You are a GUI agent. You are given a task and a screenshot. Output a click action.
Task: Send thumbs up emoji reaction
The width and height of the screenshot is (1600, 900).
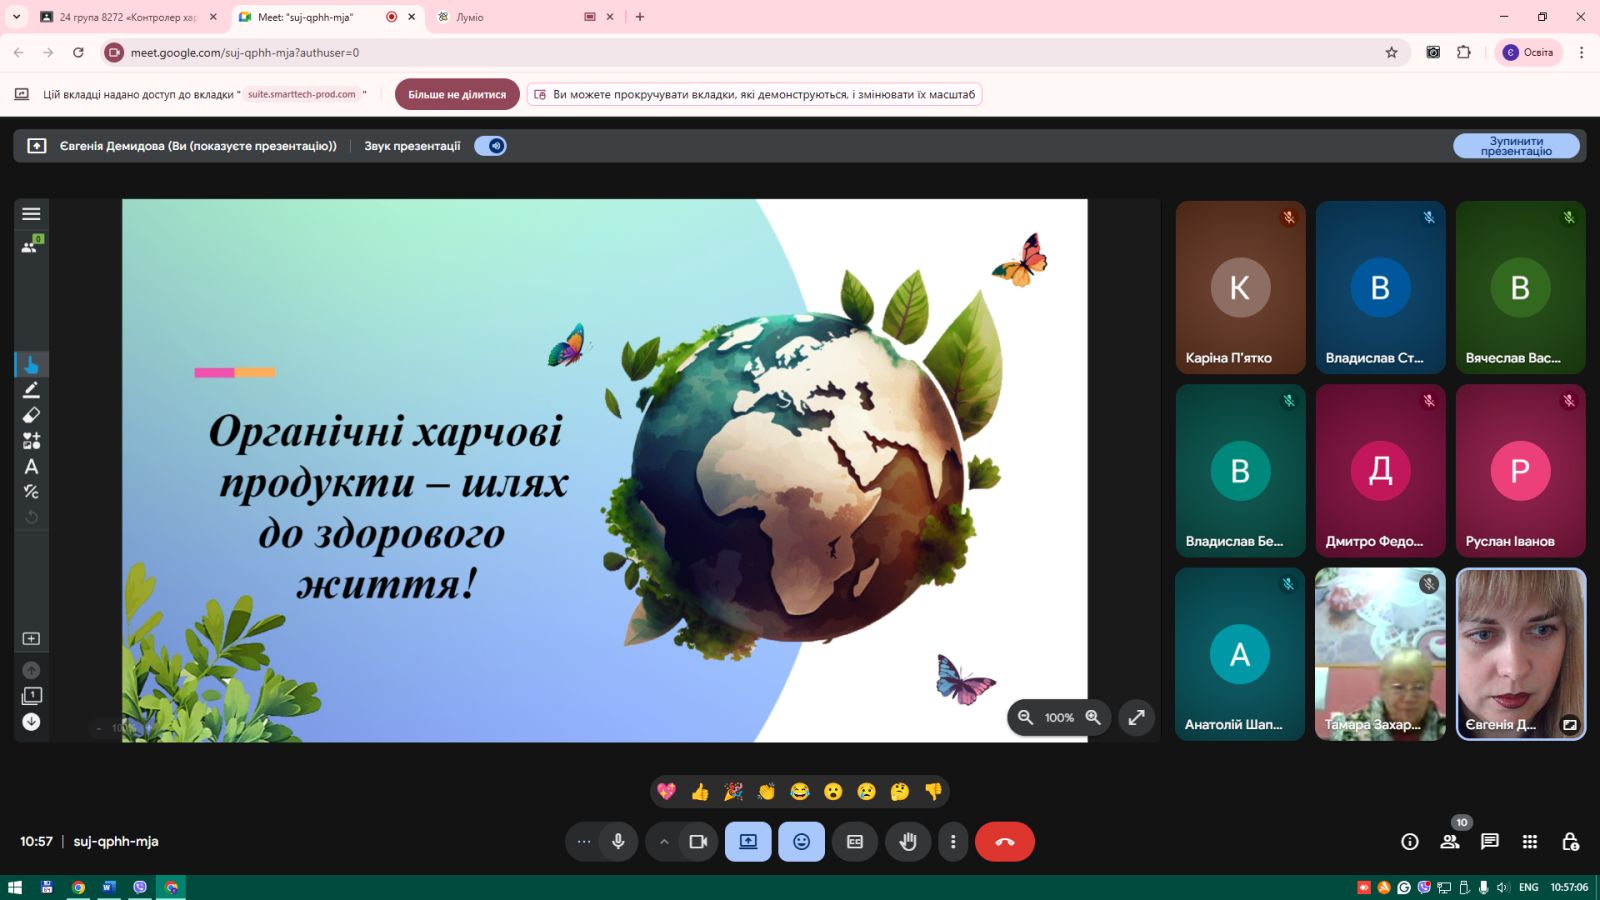pyautogui.click(x=700, y=792)
